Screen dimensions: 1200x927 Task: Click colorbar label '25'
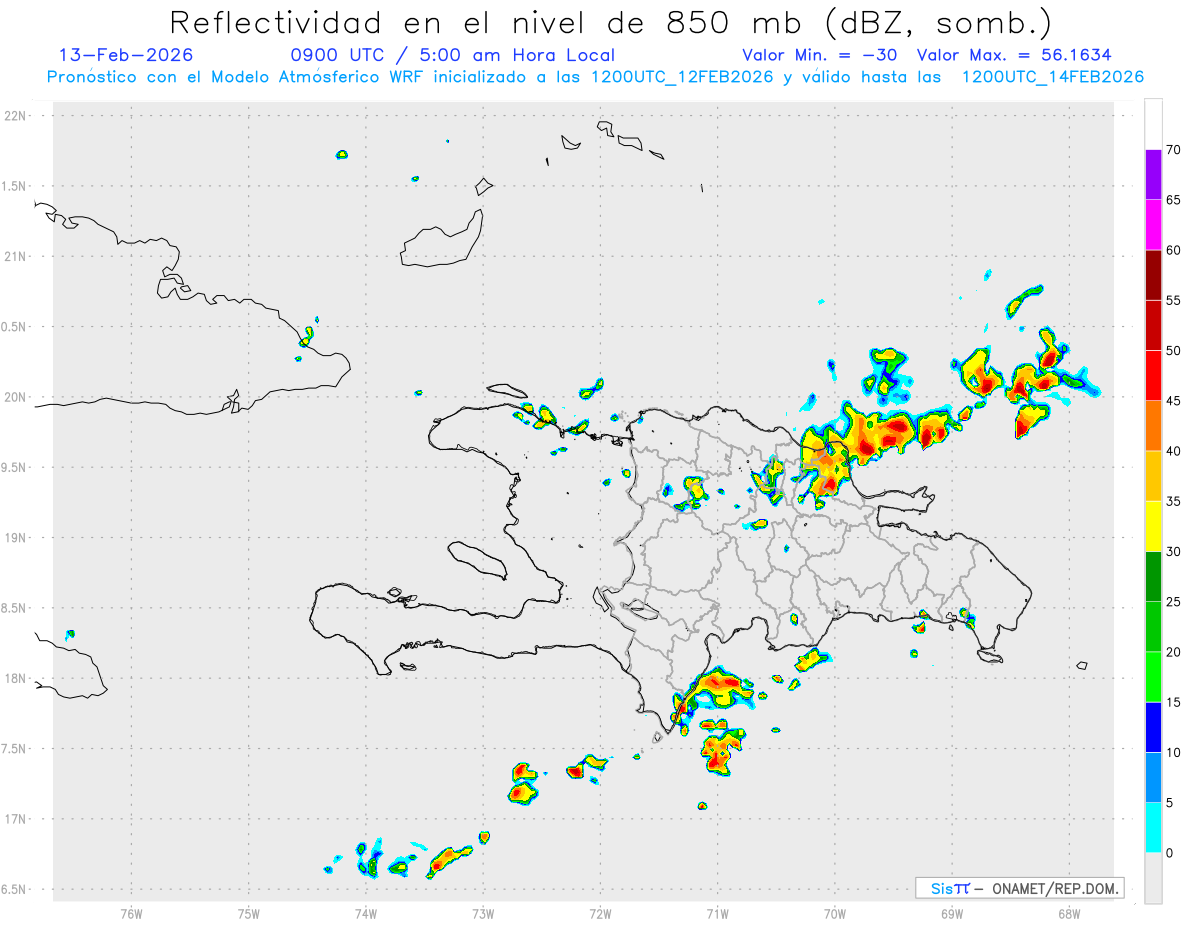pyautogui.click(x=1173, y=602)
